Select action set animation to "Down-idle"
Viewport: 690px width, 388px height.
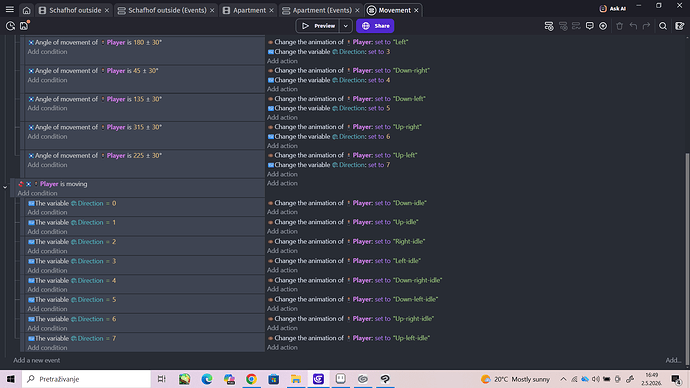pyautogui.click(x=347, y=203)
